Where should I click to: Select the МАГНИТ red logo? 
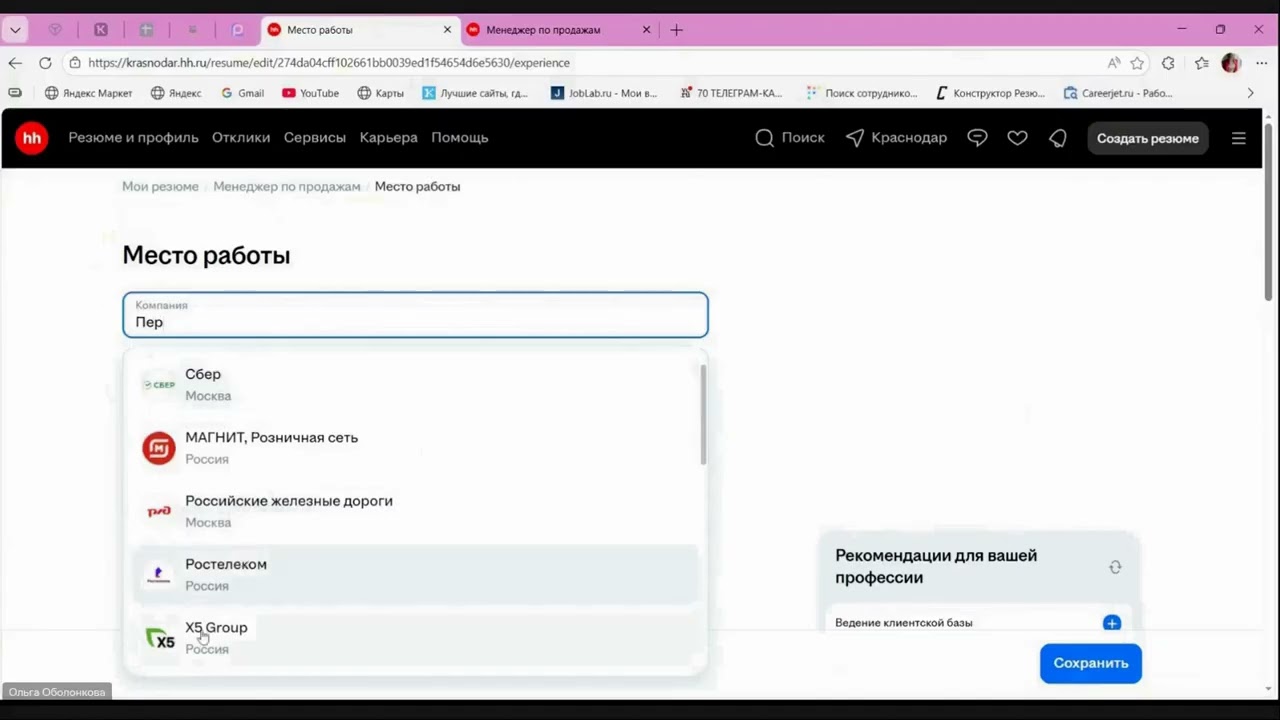(159, 448)
